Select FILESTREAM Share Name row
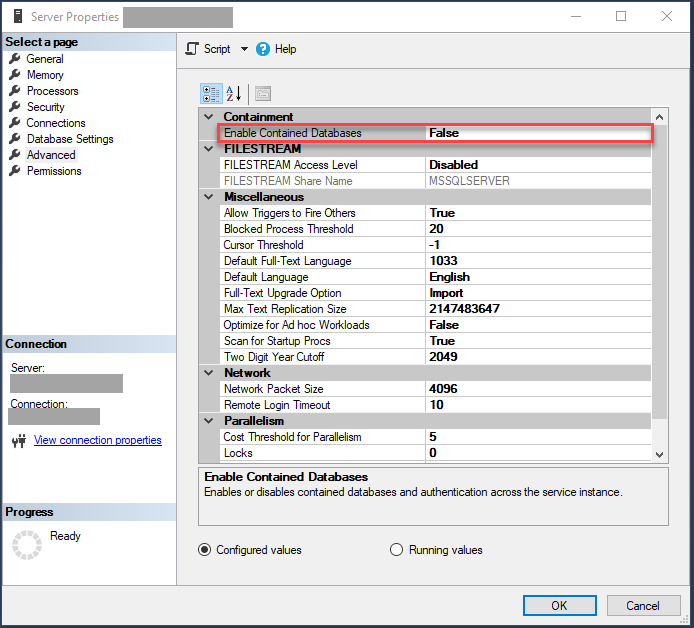694x628 pixels. pos(436,181)
